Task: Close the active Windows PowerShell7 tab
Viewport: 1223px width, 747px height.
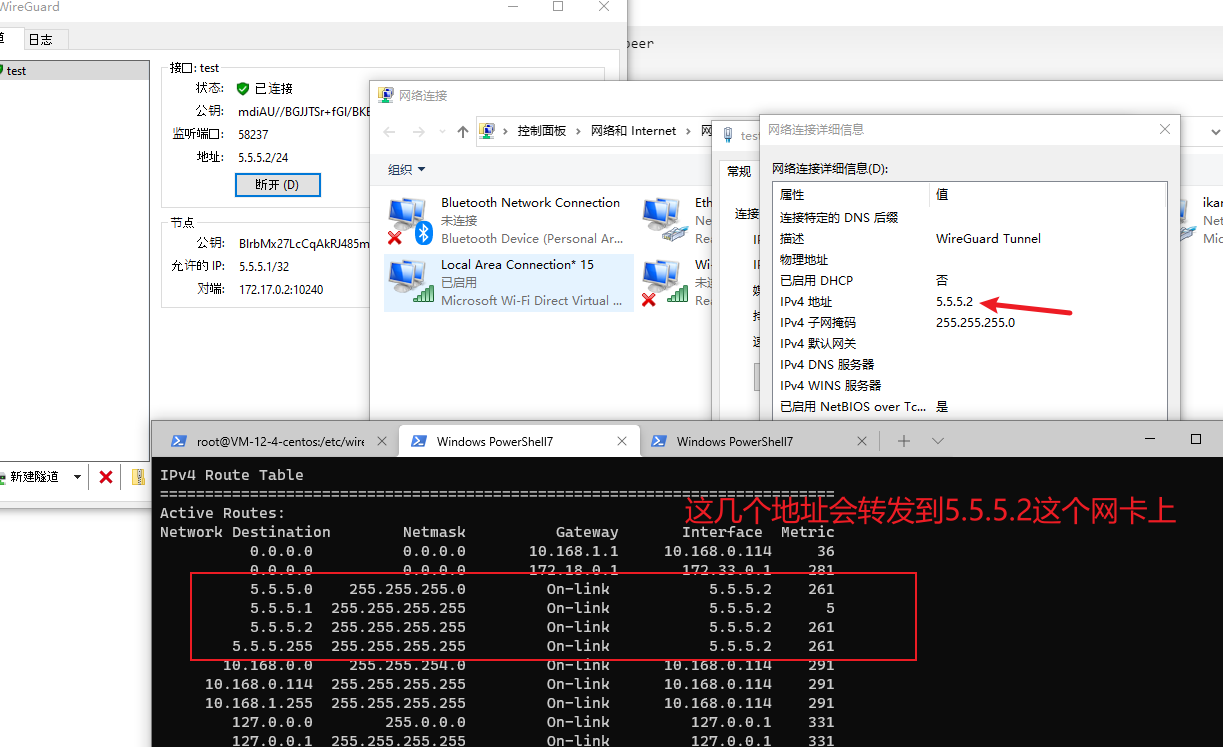Action: click(x=622, y=441)
